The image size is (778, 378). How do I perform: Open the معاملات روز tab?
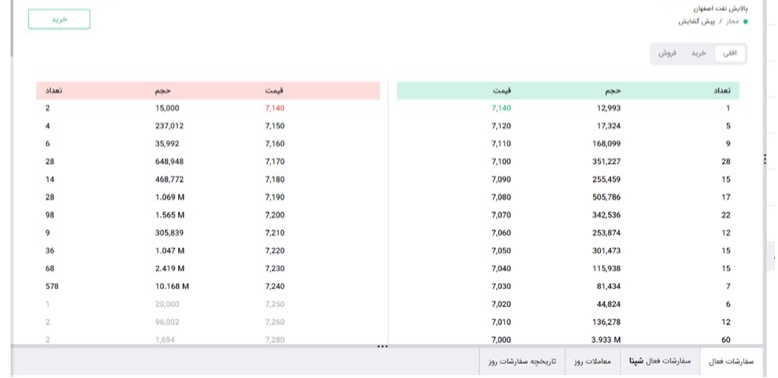pyautogui.click(x=592, y=362)
